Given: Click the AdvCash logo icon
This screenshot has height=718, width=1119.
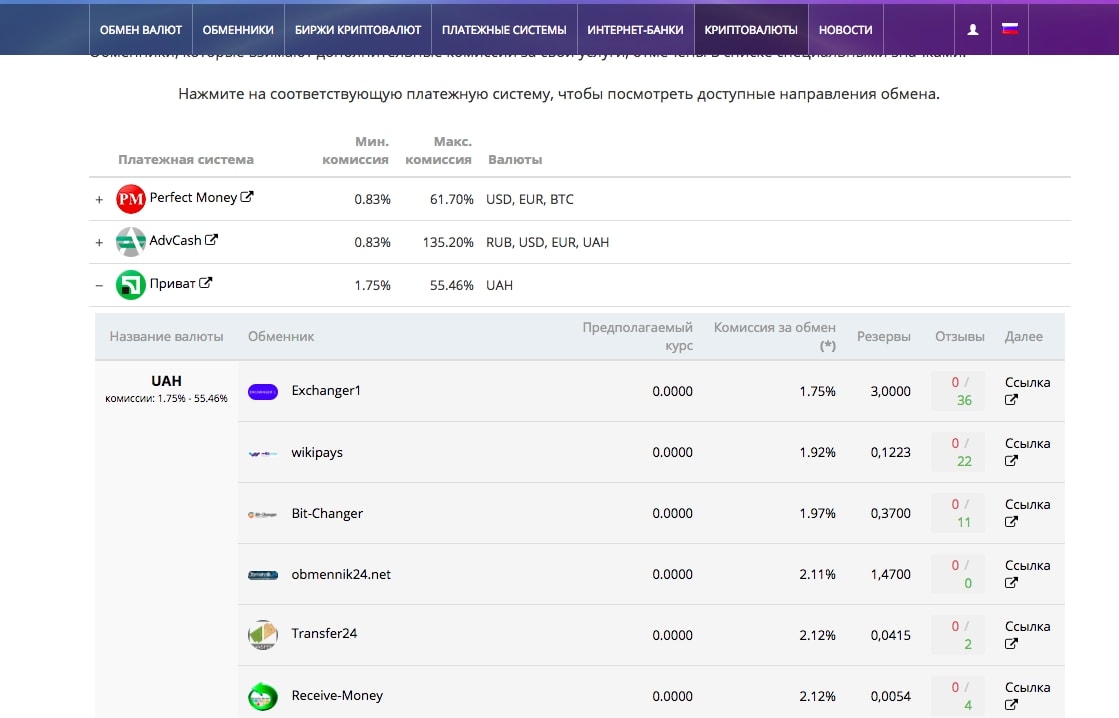Looking at the screenshot, I should 131,242.
